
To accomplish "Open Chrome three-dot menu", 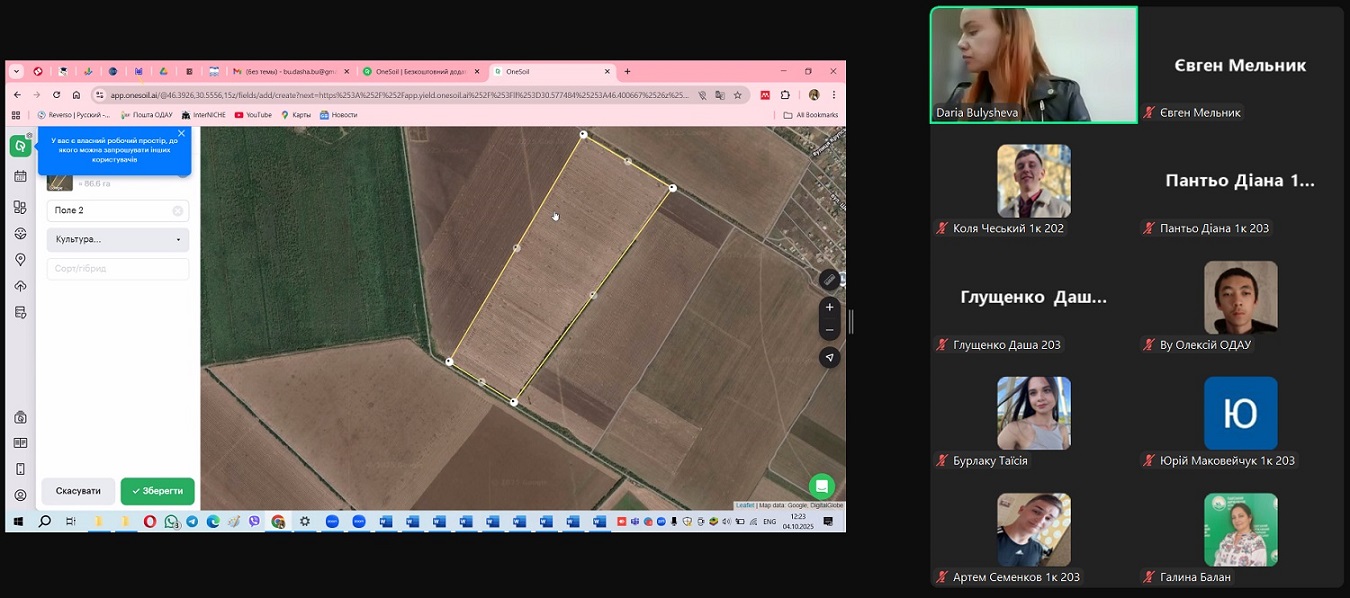I will pyautogui.click(x=834, y=95).
